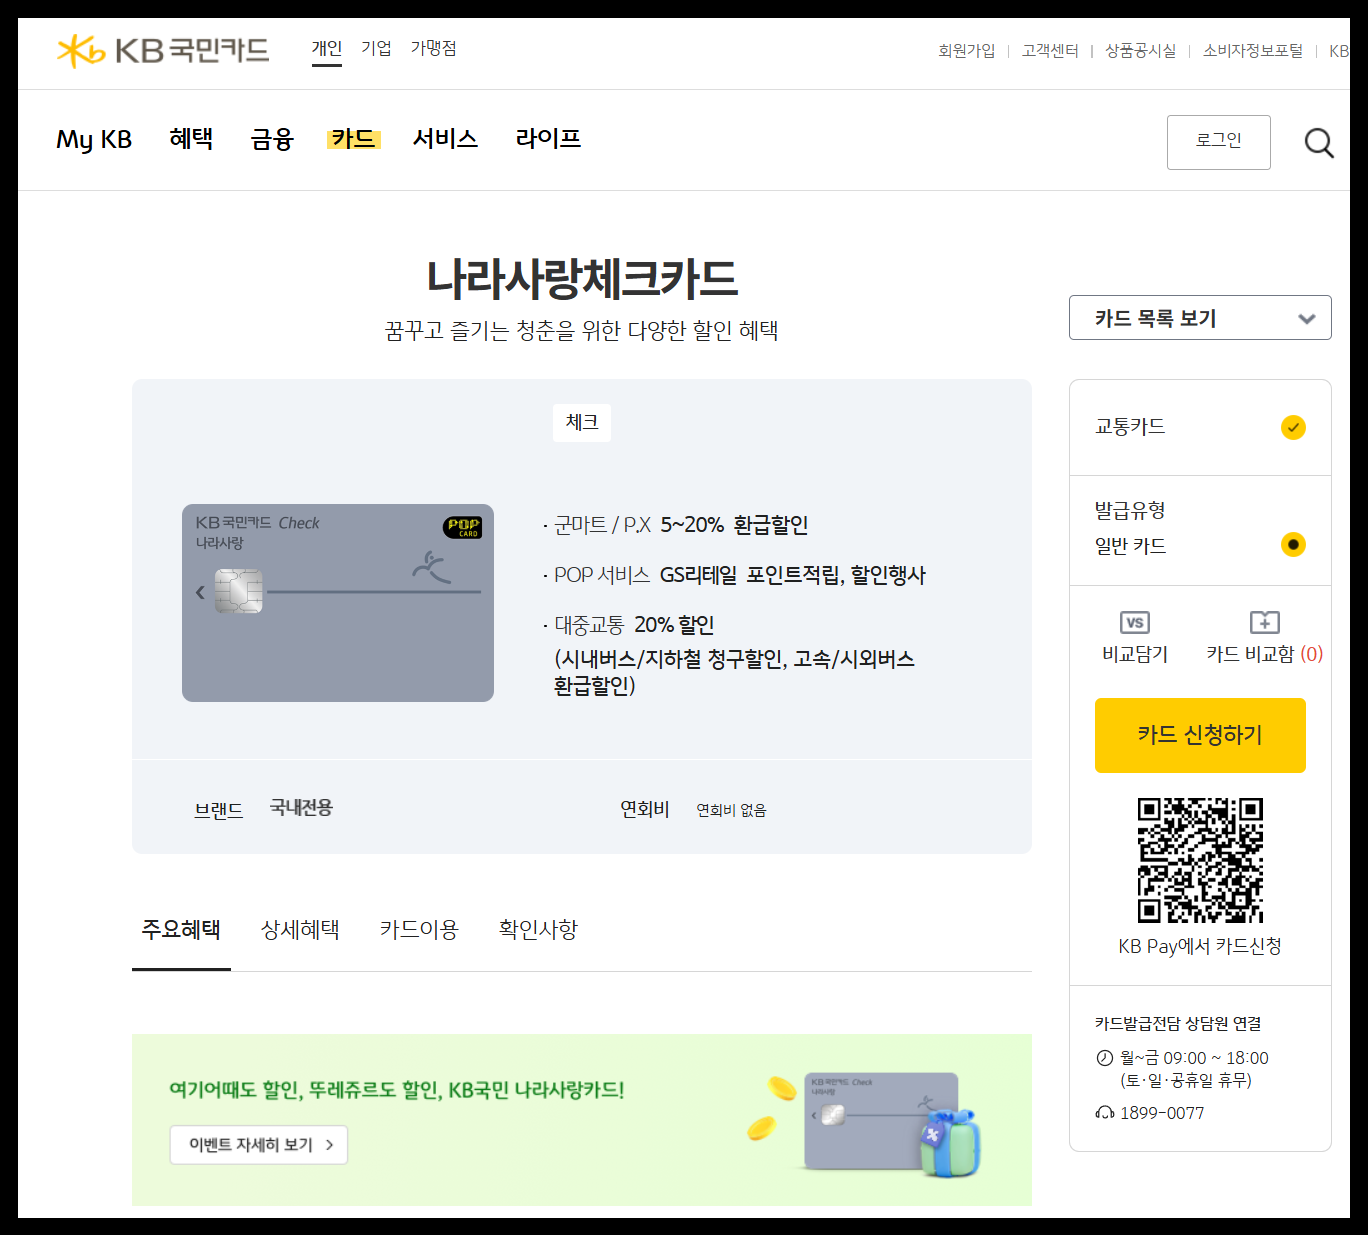The image size is (1368, 1235).
Task: Click the 카드 신청하기 button
Action: tap(1200, 735)
